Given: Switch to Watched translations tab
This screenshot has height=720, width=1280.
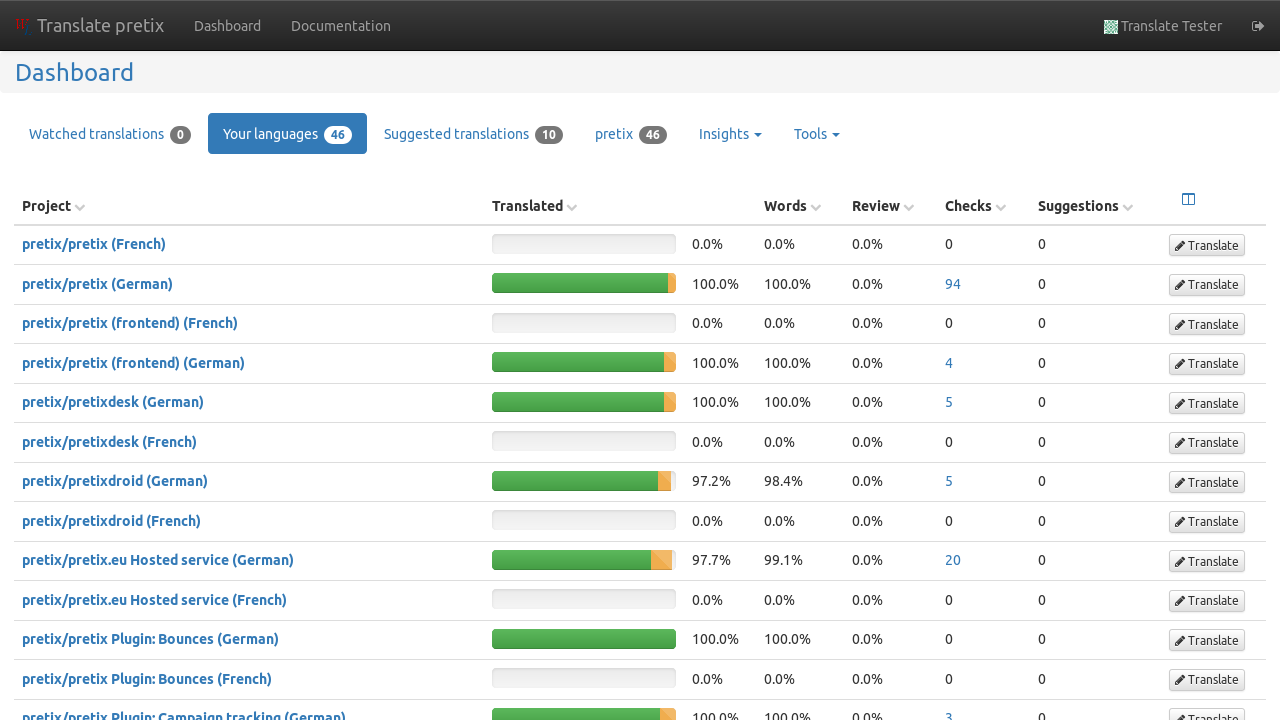Looking at the screenshot, I should click(109, 134).
